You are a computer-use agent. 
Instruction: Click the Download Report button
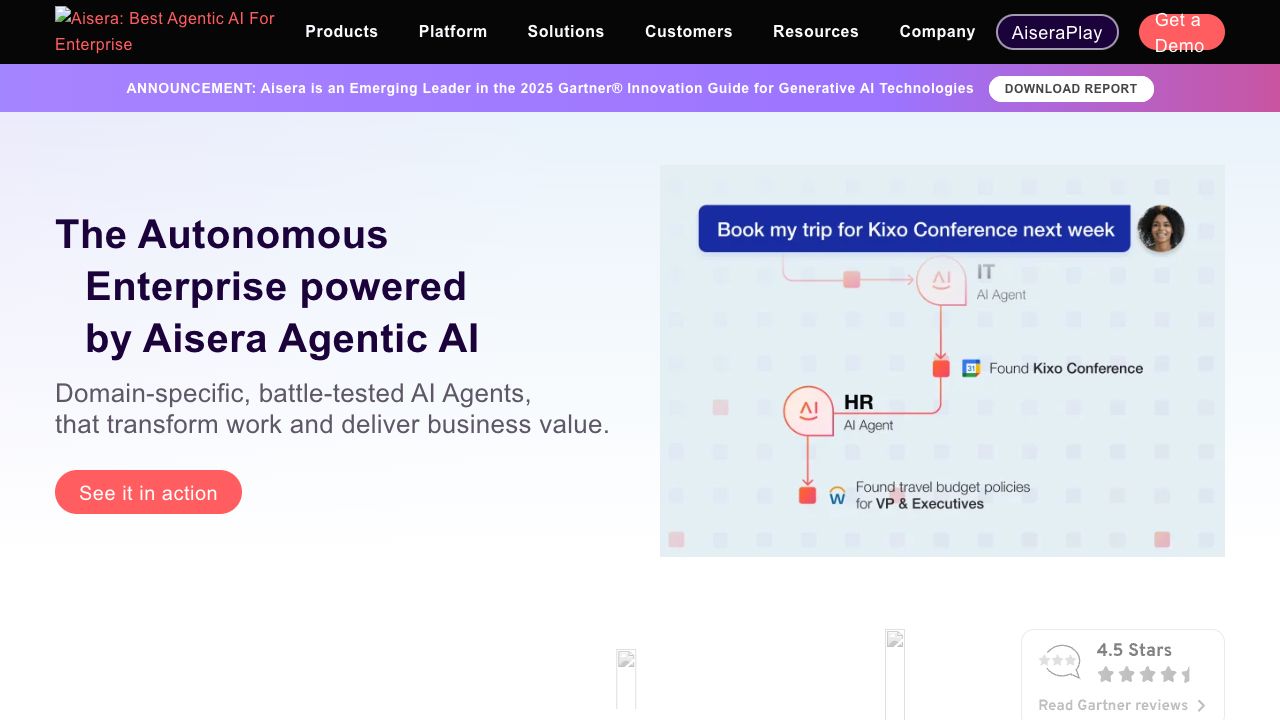1070,89
